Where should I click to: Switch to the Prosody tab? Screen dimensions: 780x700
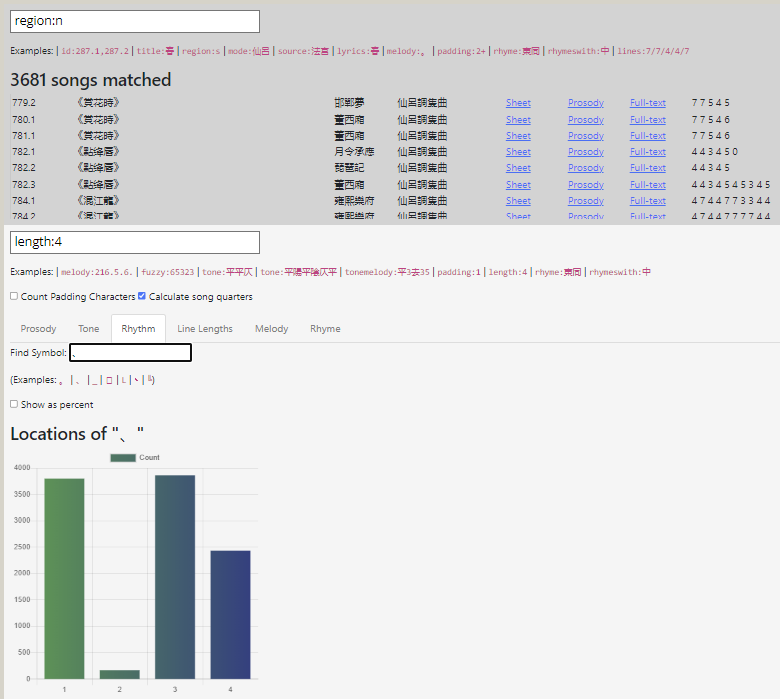[x=39, y=328]
